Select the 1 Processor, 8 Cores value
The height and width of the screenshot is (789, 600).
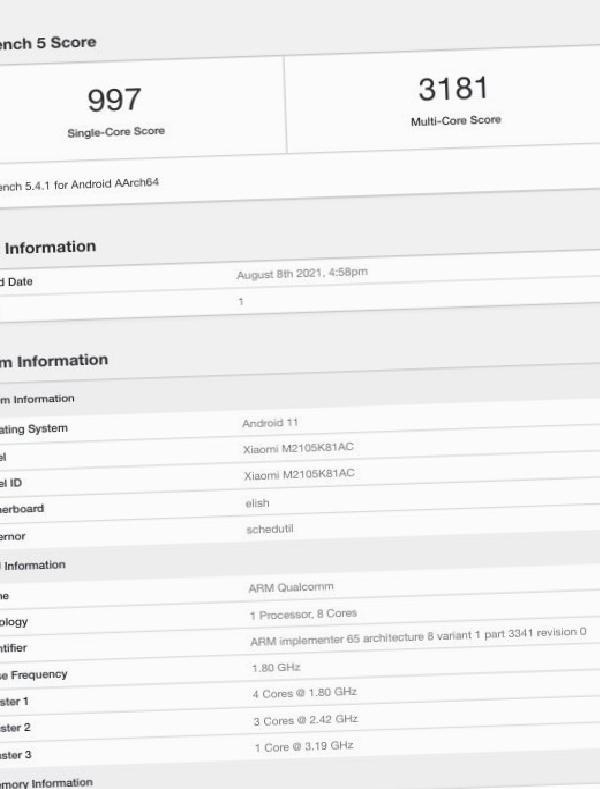(304, 614)
